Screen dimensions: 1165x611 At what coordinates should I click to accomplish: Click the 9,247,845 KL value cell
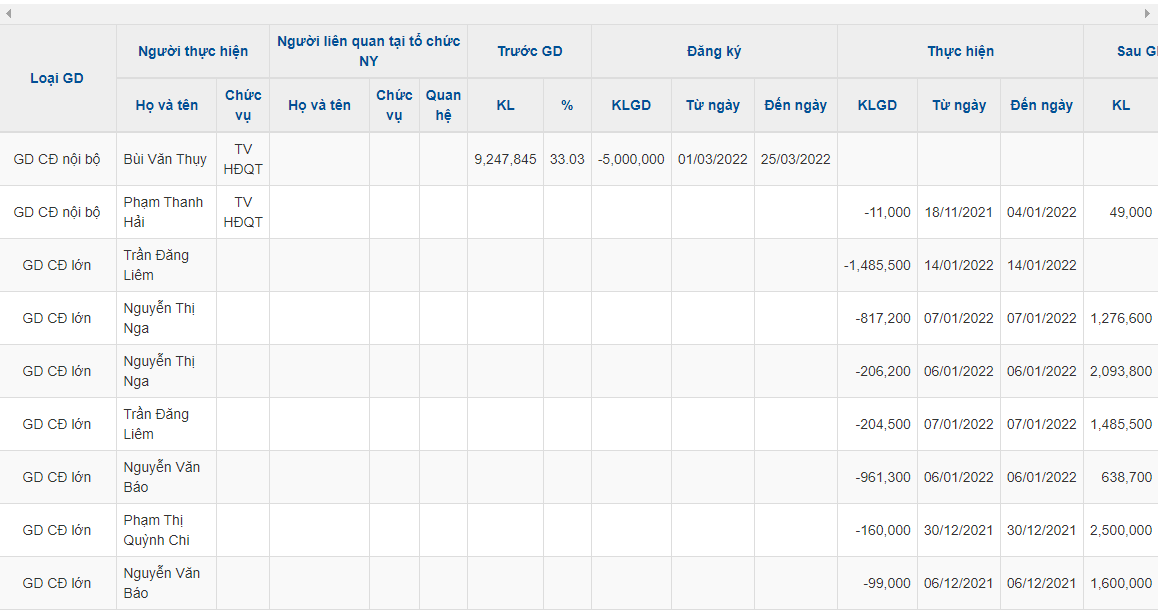pos(505,159)
